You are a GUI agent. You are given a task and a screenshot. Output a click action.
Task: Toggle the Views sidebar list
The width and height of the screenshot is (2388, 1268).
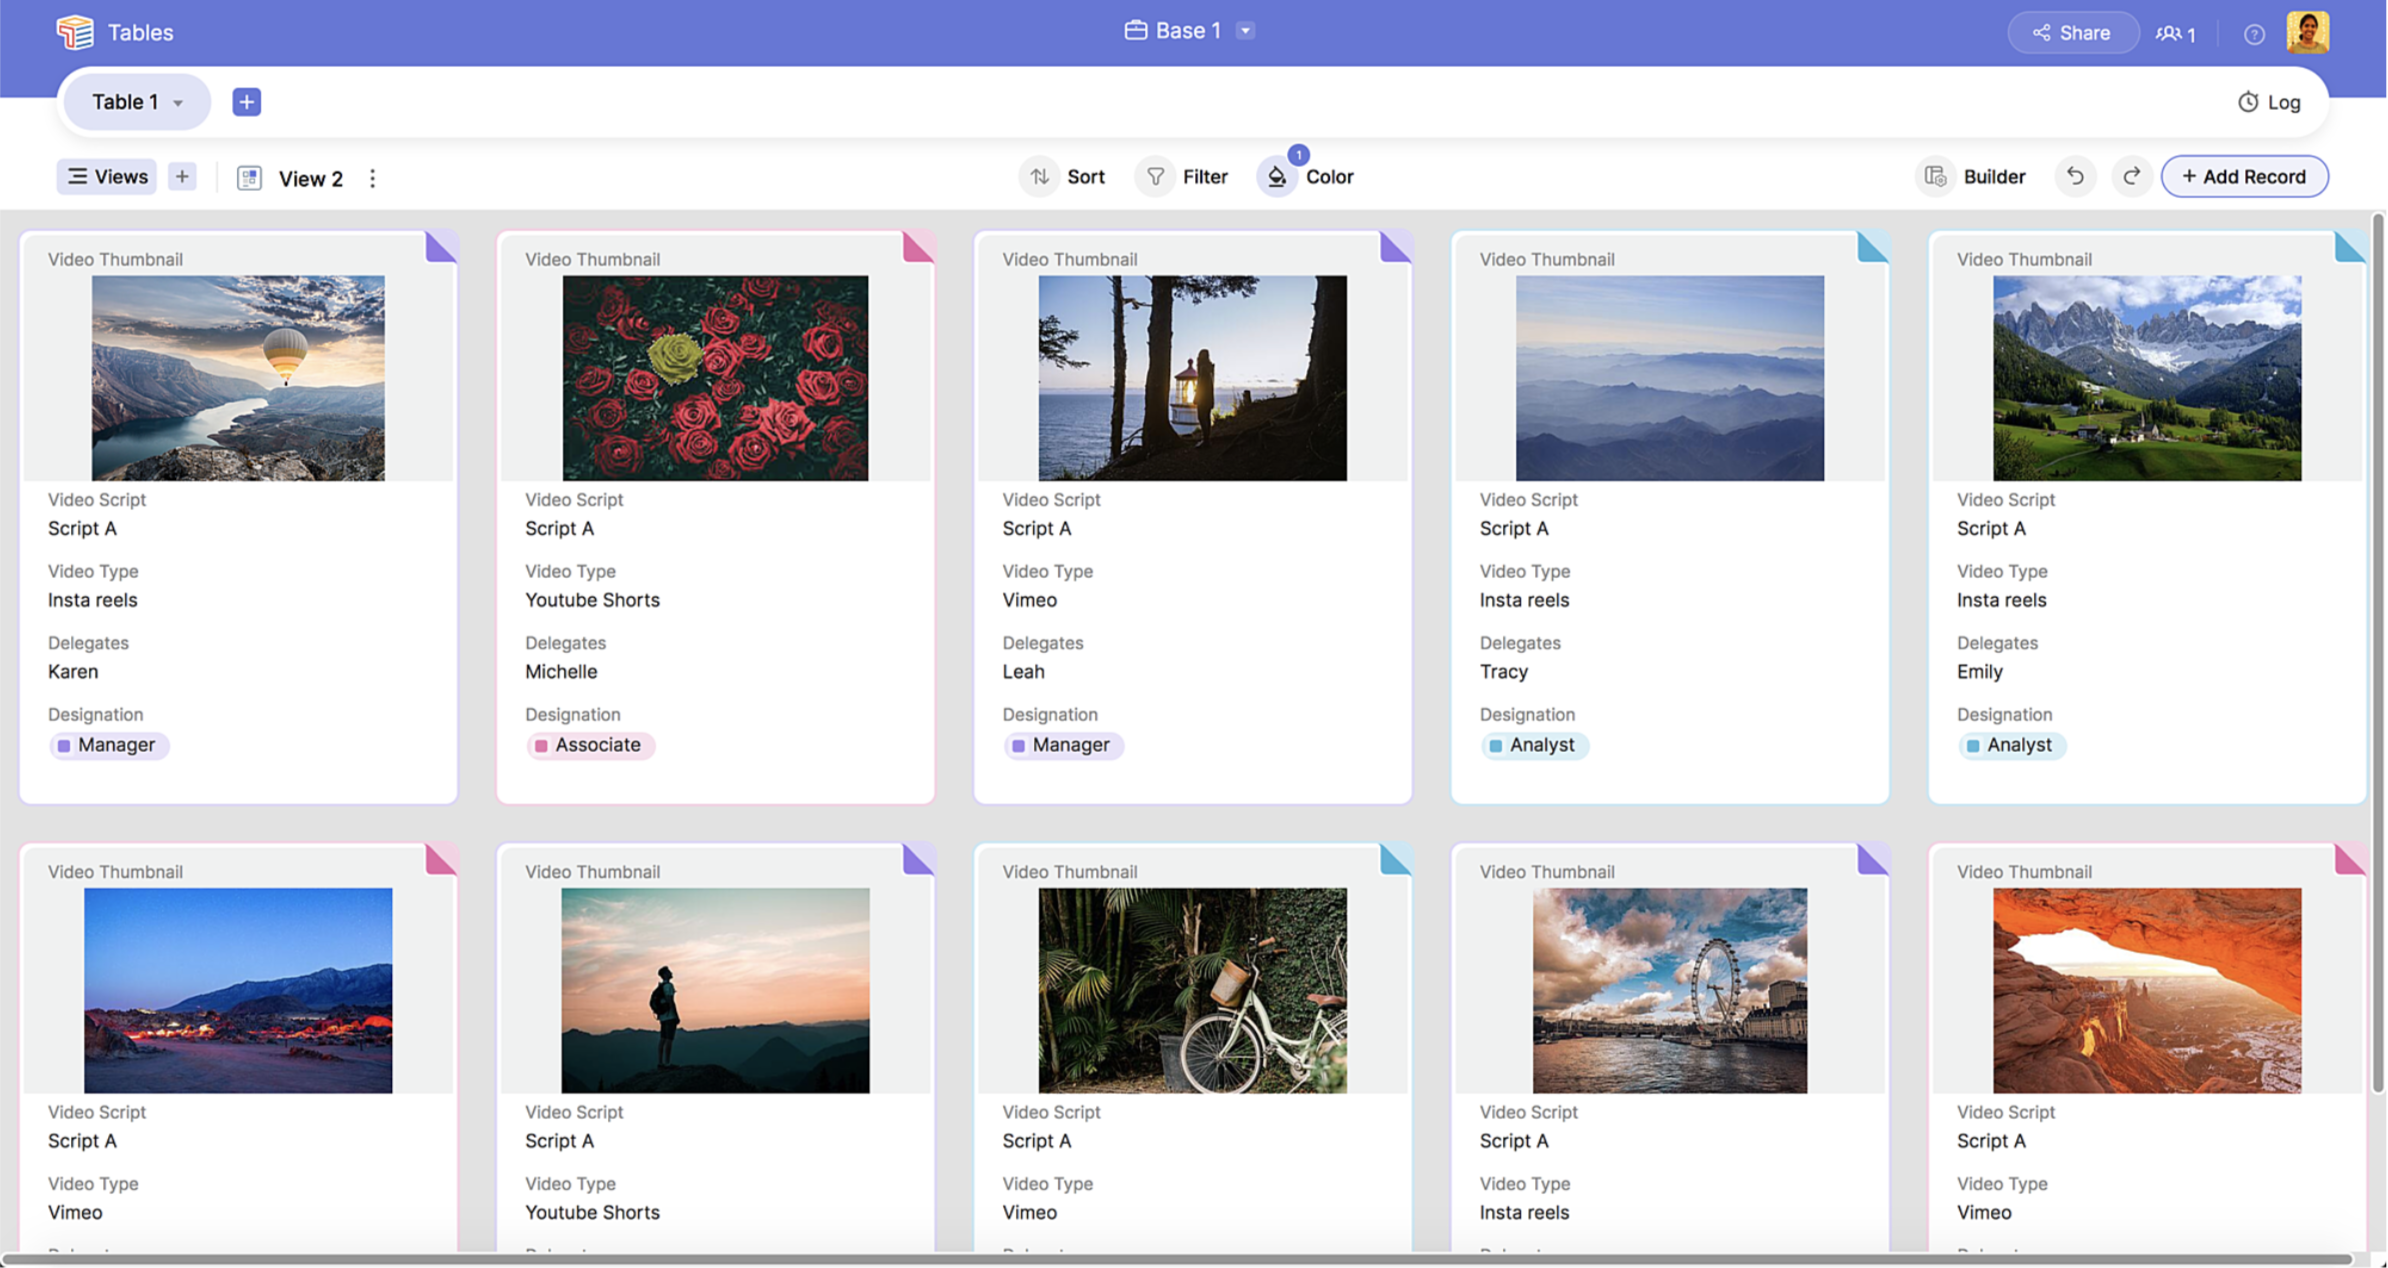pos(107,177)
